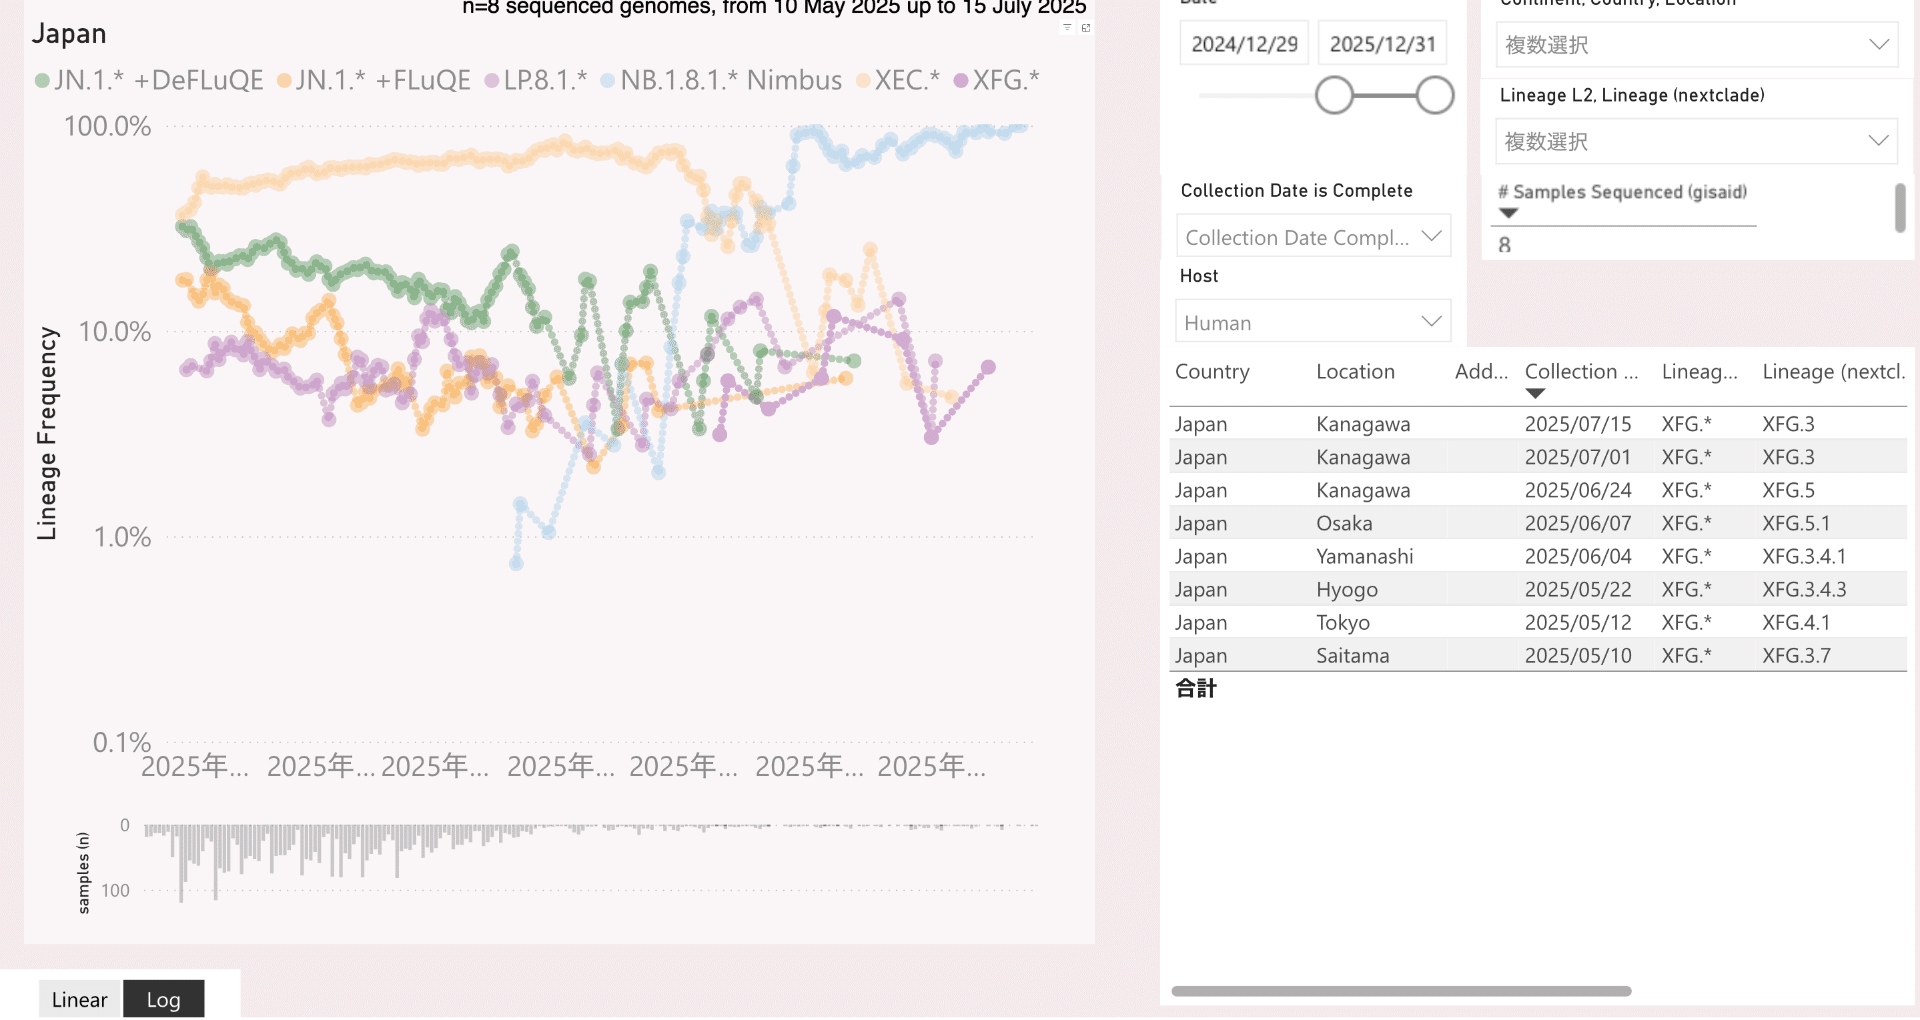Click the table's horizontal scrollbar
Viewport: 1920px width, 1020px height.
(1400, 991)
